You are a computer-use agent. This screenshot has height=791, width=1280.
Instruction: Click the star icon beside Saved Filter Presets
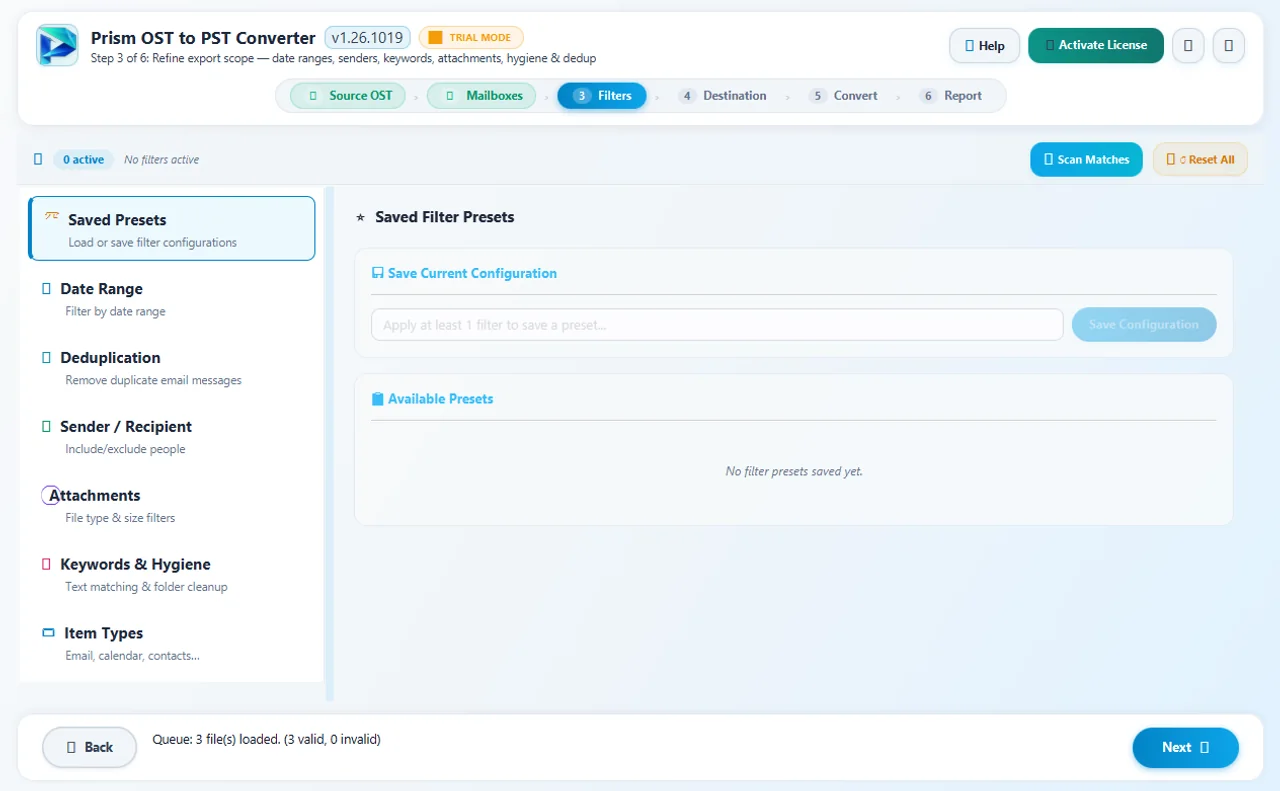tap(361, 217)
